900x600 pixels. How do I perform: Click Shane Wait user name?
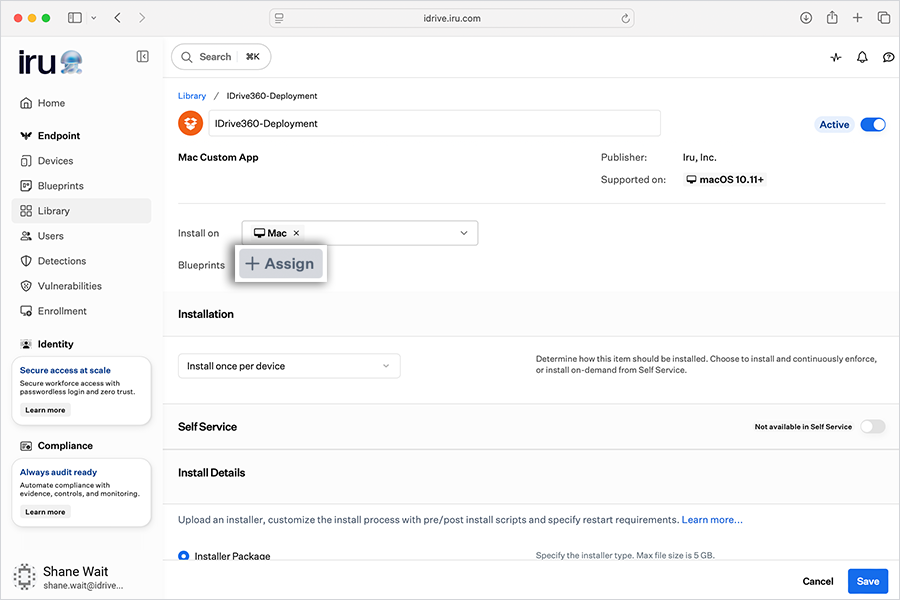coord(75,571)
